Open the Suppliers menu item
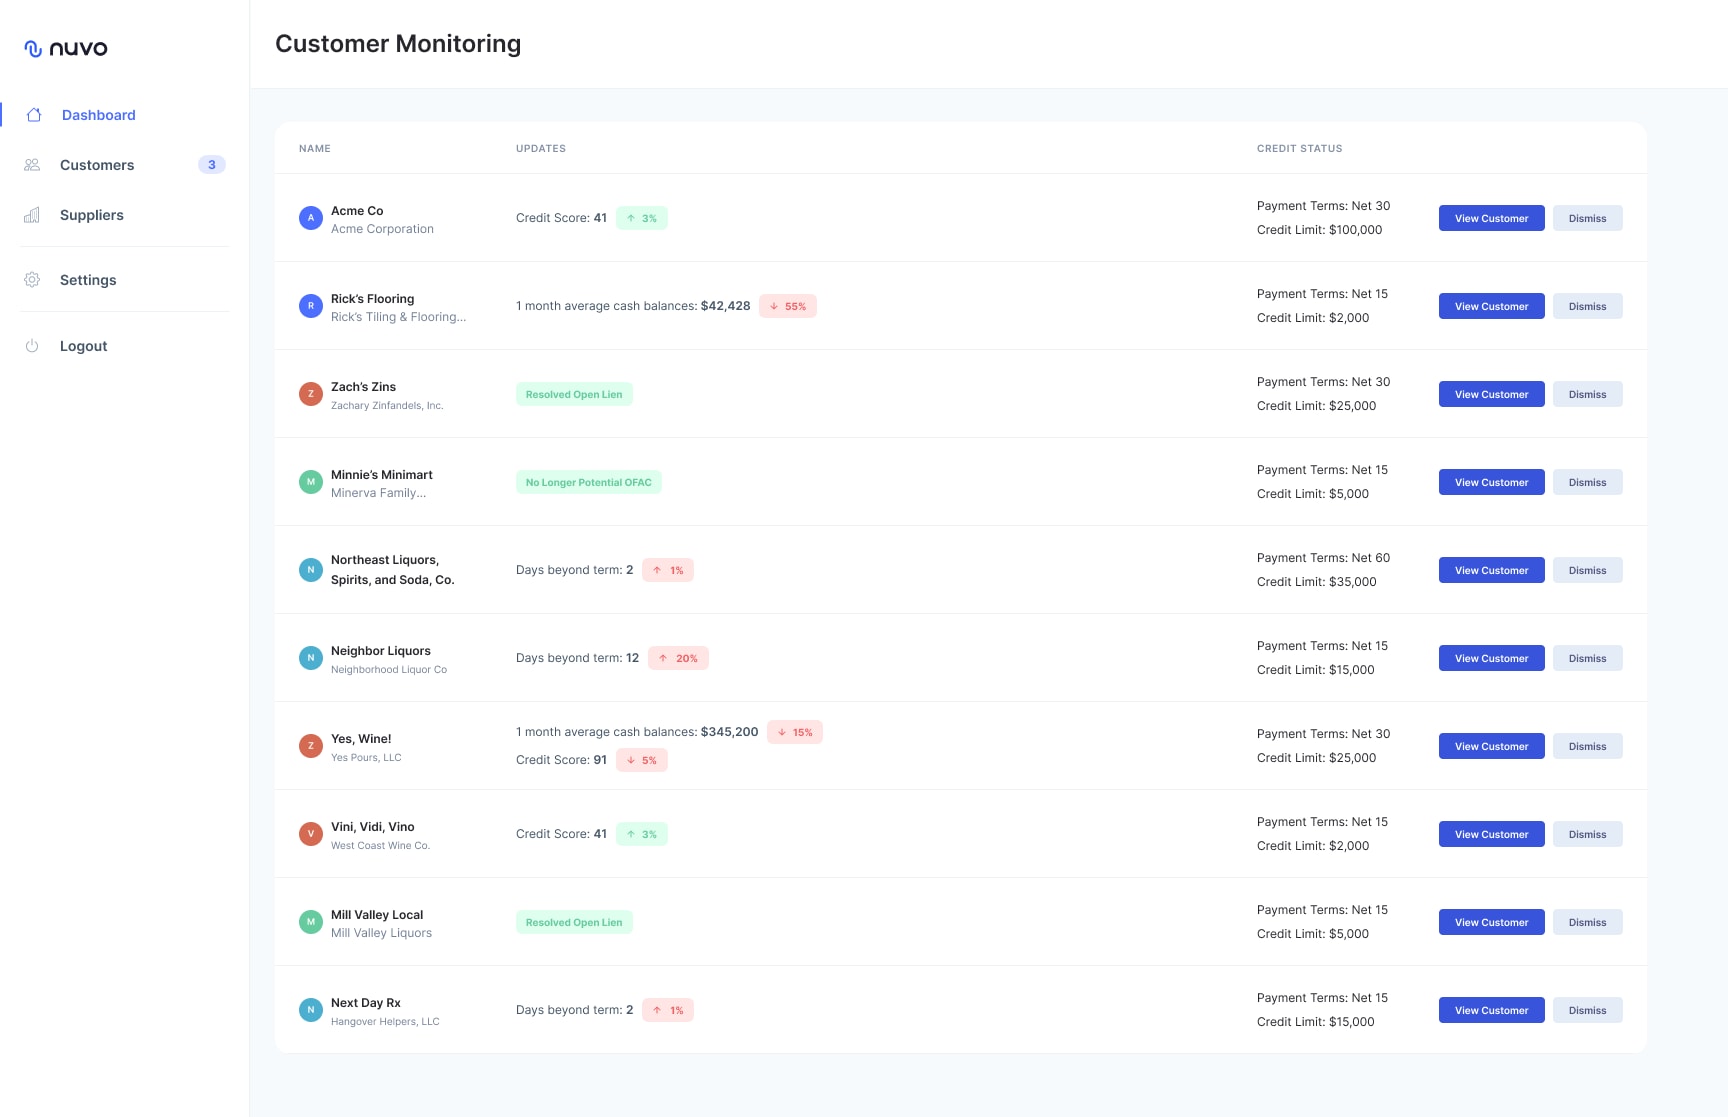This screenshot has width=1728, height=1117. pyautogui.click(x=92, y=215)
